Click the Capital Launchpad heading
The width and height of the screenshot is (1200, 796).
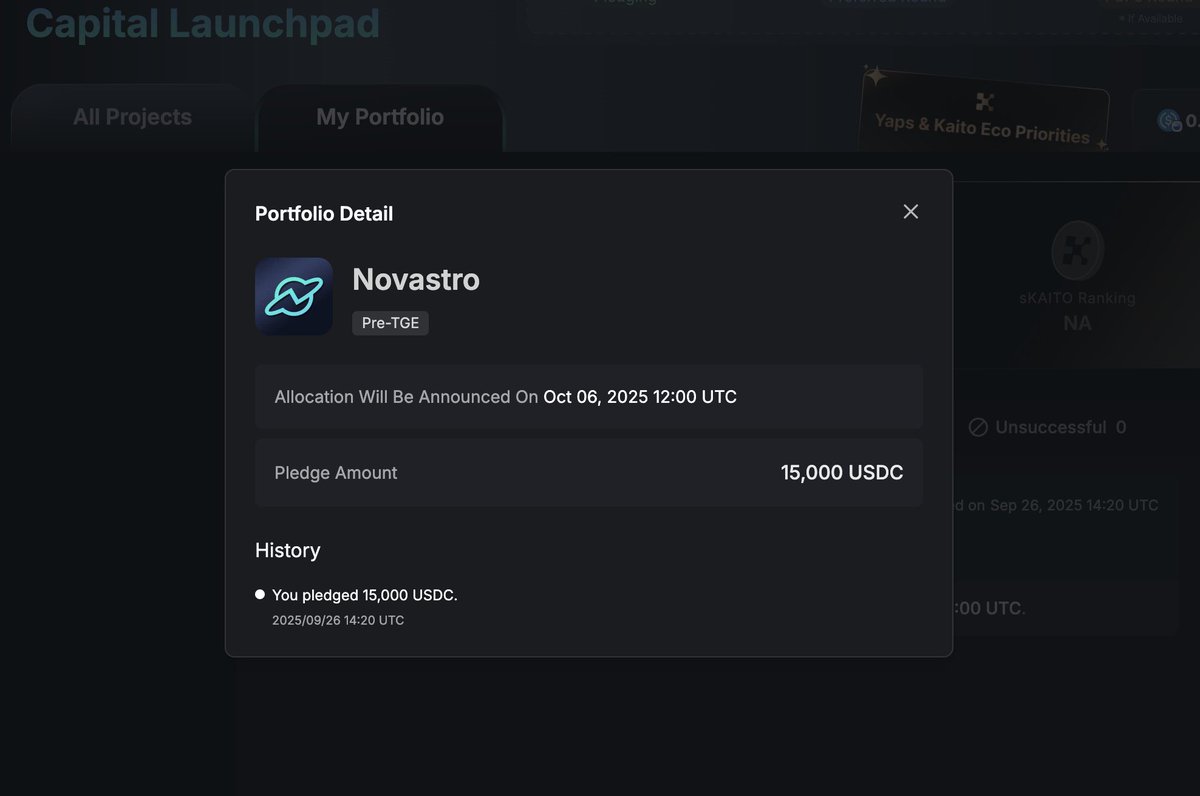pos(202,22)
